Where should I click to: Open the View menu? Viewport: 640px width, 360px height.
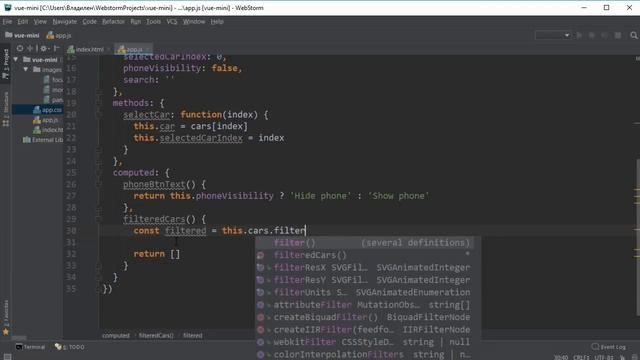coord(40,22)
